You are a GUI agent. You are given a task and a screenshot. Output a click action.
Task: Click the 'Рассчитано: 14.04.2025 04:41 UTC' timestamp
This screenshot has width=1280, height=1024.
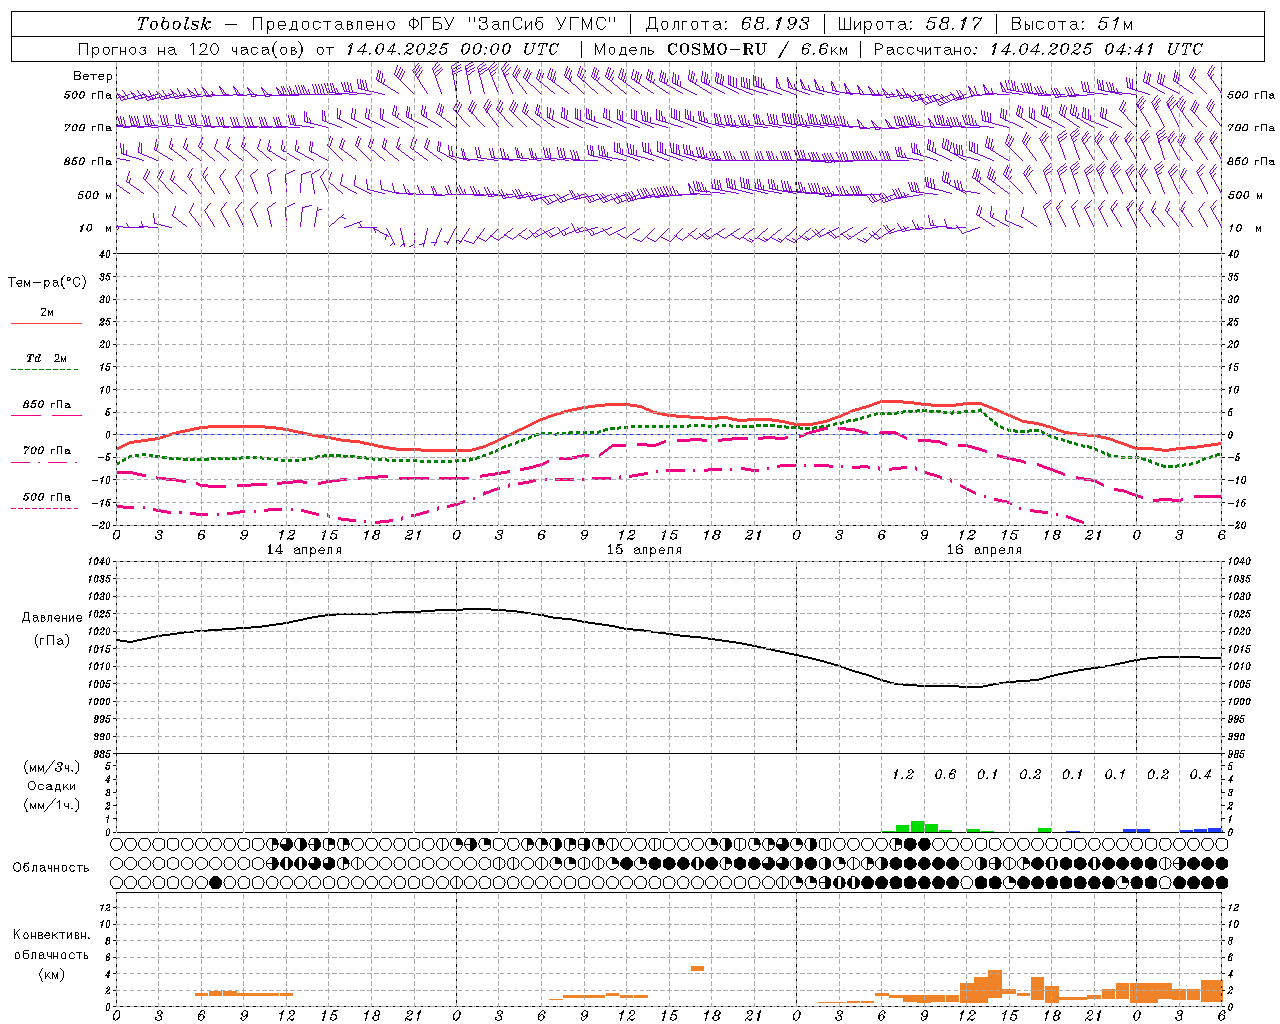(1038, 49)
